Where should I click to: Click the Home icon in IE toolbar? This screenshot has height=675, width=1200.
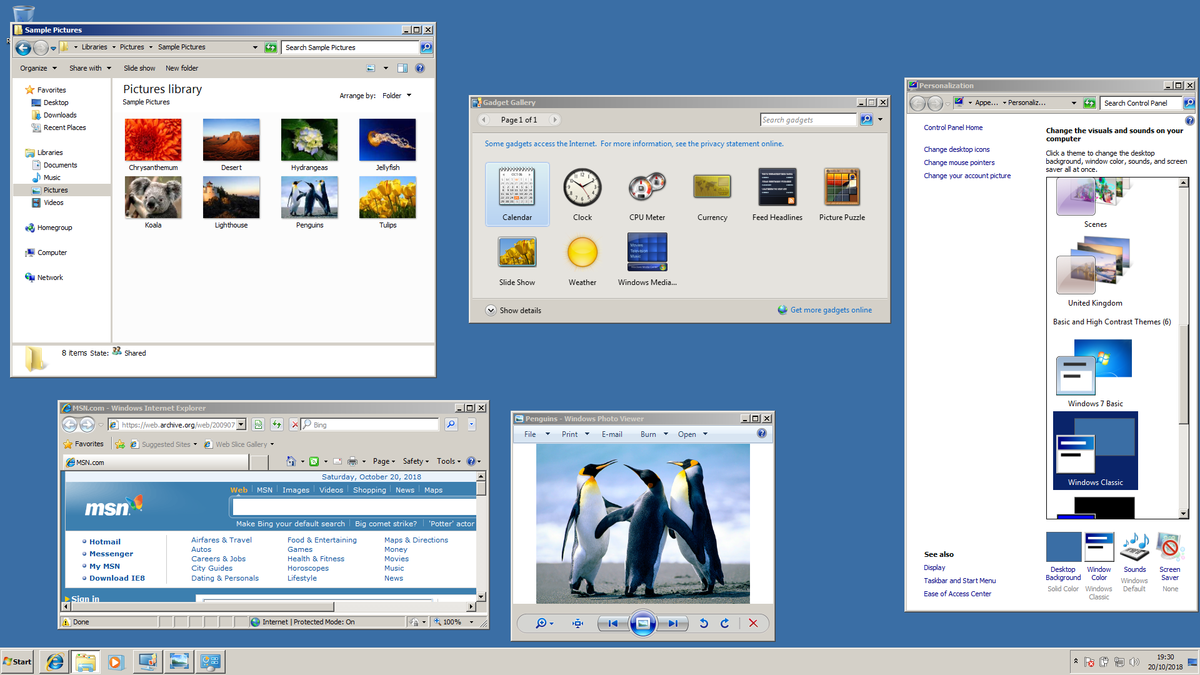pyautogui.click(x=291, y=461)
